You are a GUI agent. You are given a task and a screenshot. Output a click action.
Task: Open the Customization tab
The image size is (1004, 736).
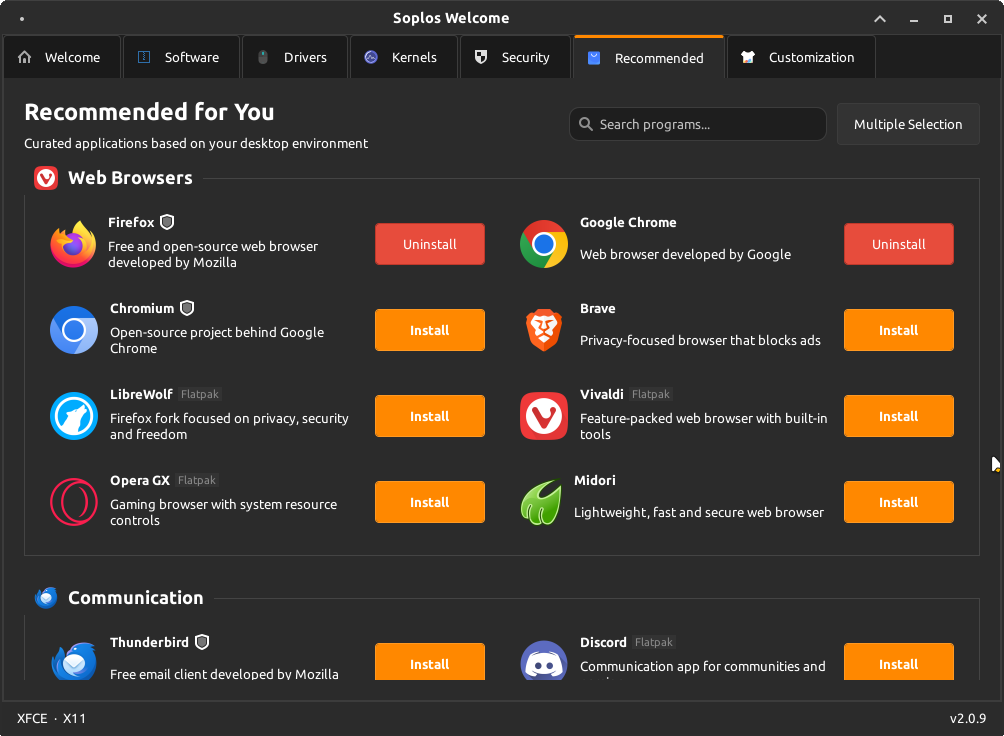801,57
